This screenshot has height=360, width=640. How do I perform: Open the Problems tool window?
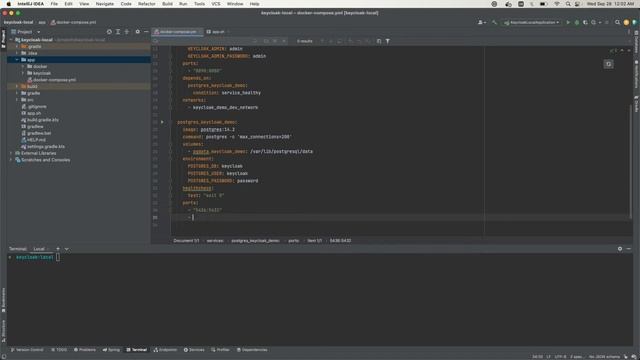(85, 350)
